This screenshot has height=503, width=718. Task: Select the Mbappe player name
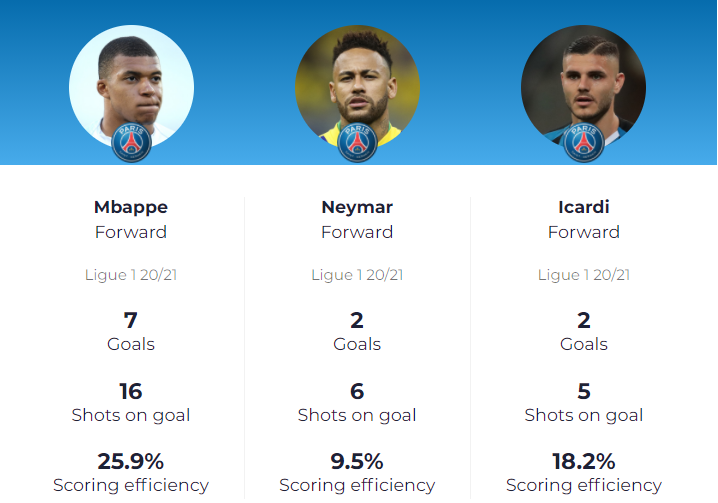pyautogui.click(x=131, y=207)
